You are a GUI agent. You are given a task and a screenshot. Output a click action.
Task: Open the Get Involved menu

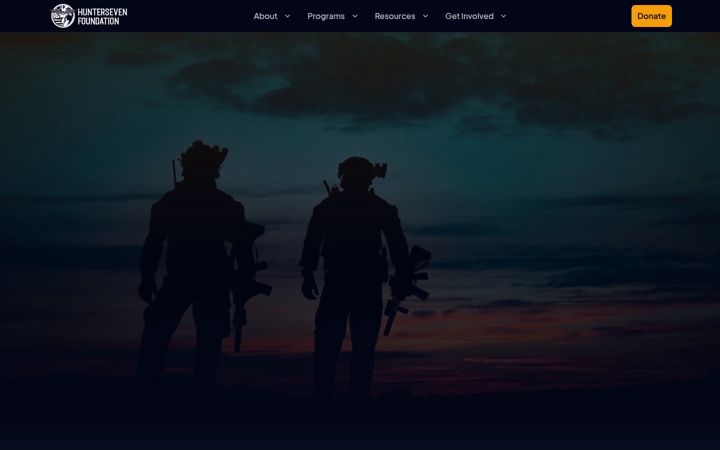(469, 16)
